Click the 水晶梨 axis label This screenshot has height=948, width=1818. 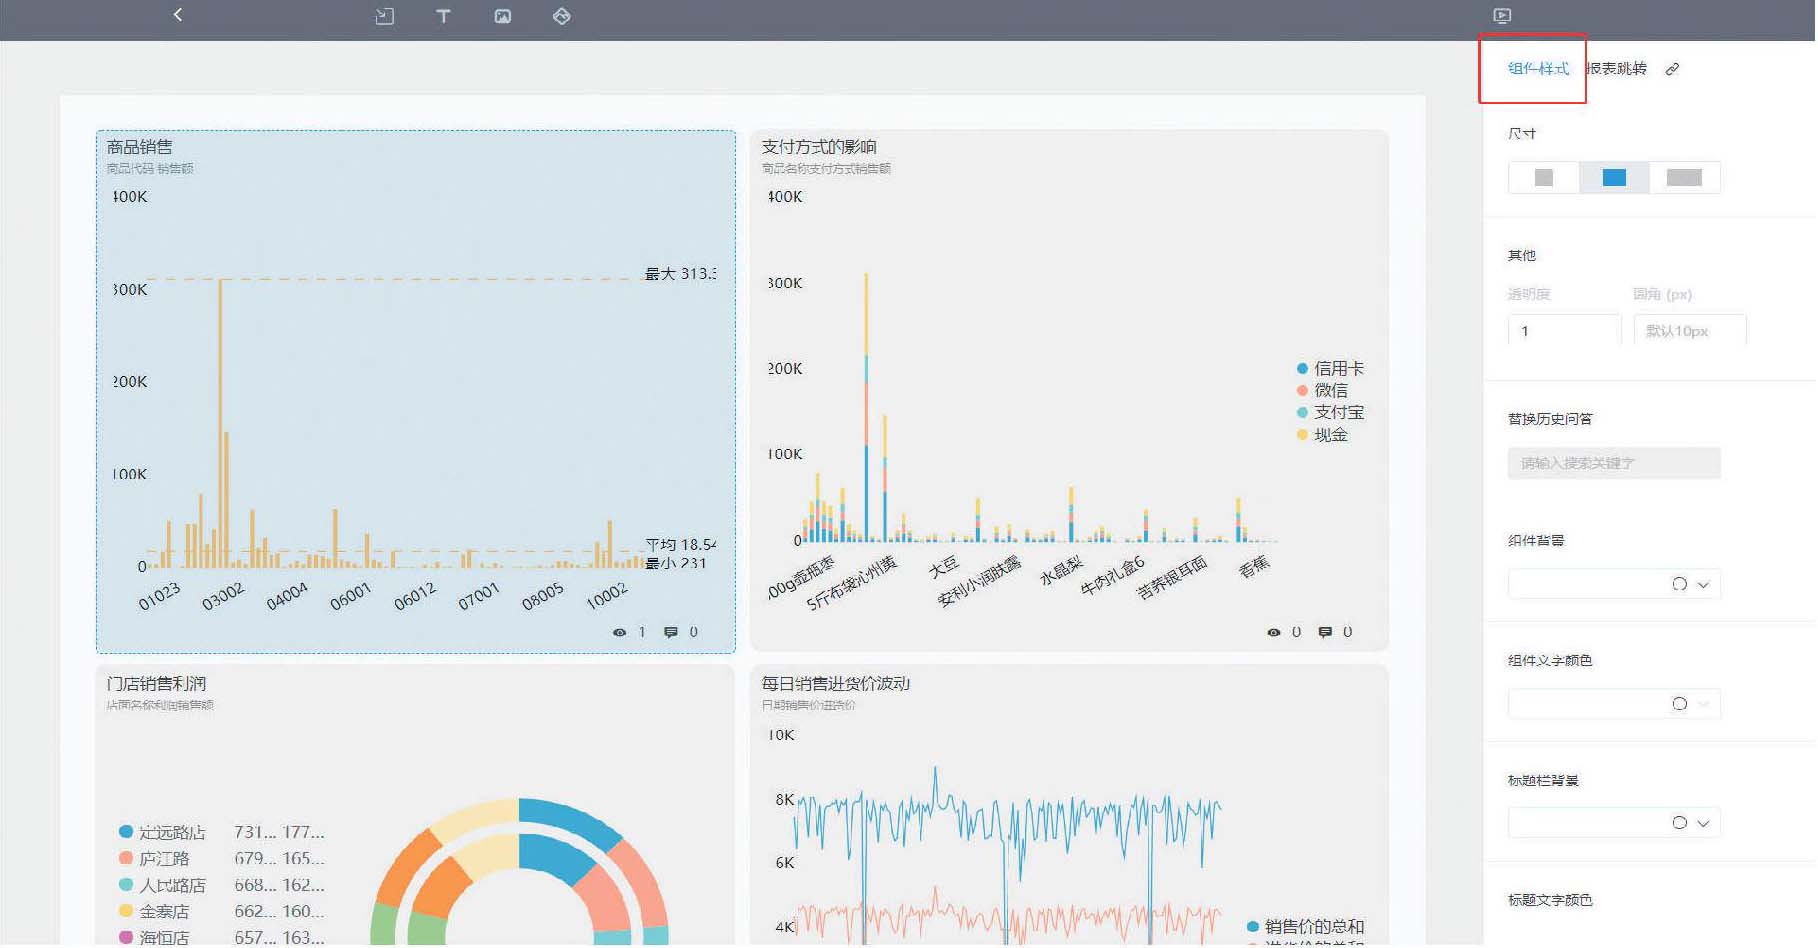pyautogui.click(x=1062, y=570)
